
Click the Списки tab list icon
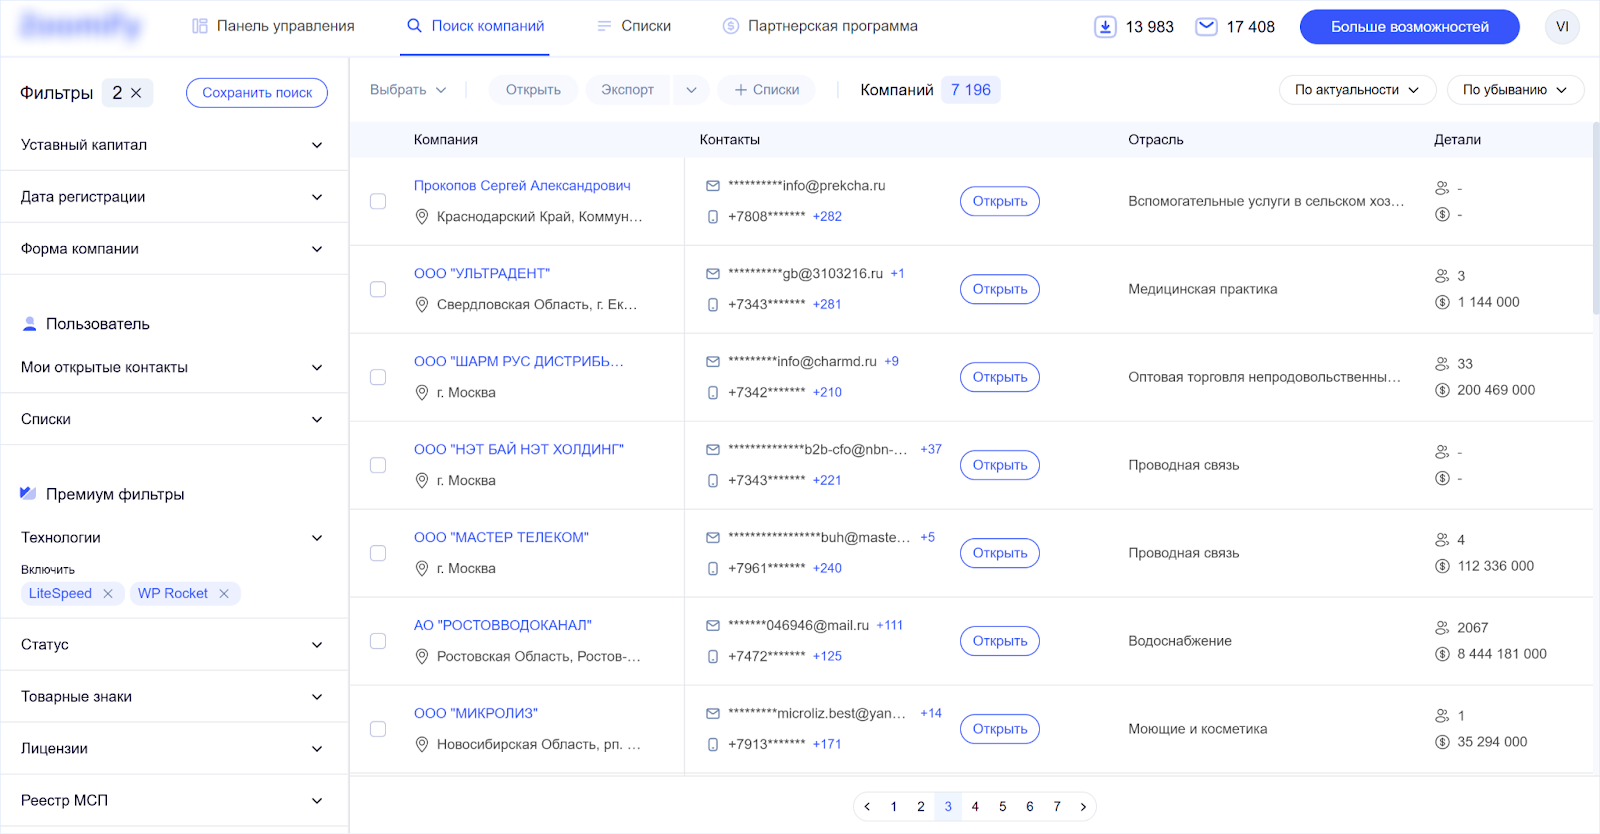604,26
